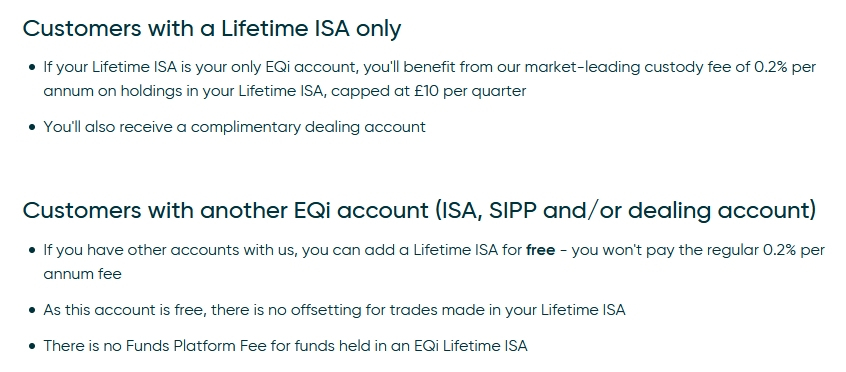
Task: Click the "annum fee" line of text
Action: (x=83, y=274)
